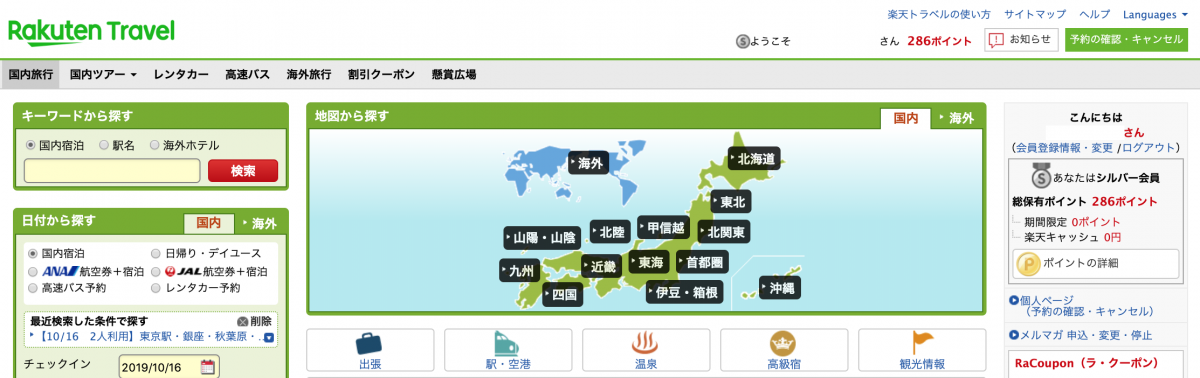Image resolution: width=1200 pixels, height=378 pixels.
Task: Open the 駅・空港 train icon category
Action: [507, 349]
